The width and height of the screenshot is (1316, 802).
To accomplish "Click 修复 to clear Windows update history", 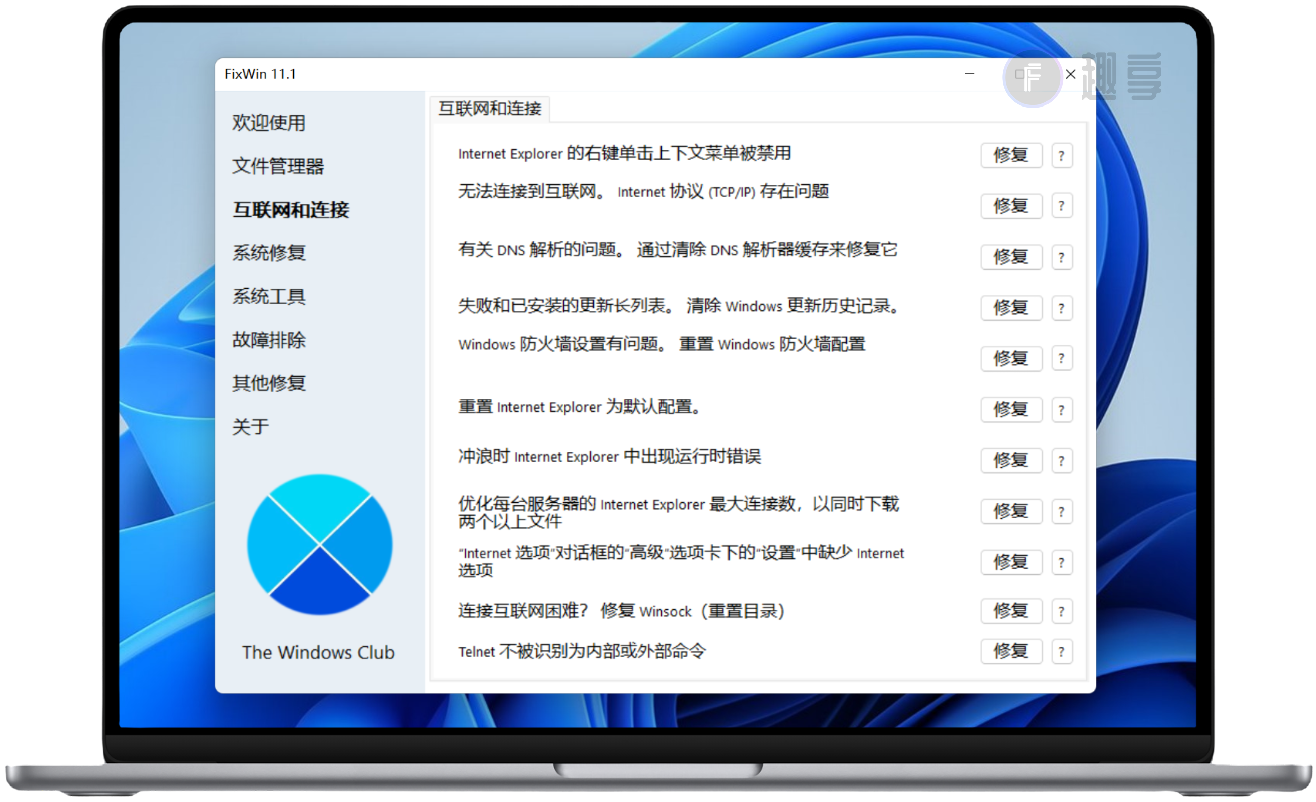I will coord(1011,308).
